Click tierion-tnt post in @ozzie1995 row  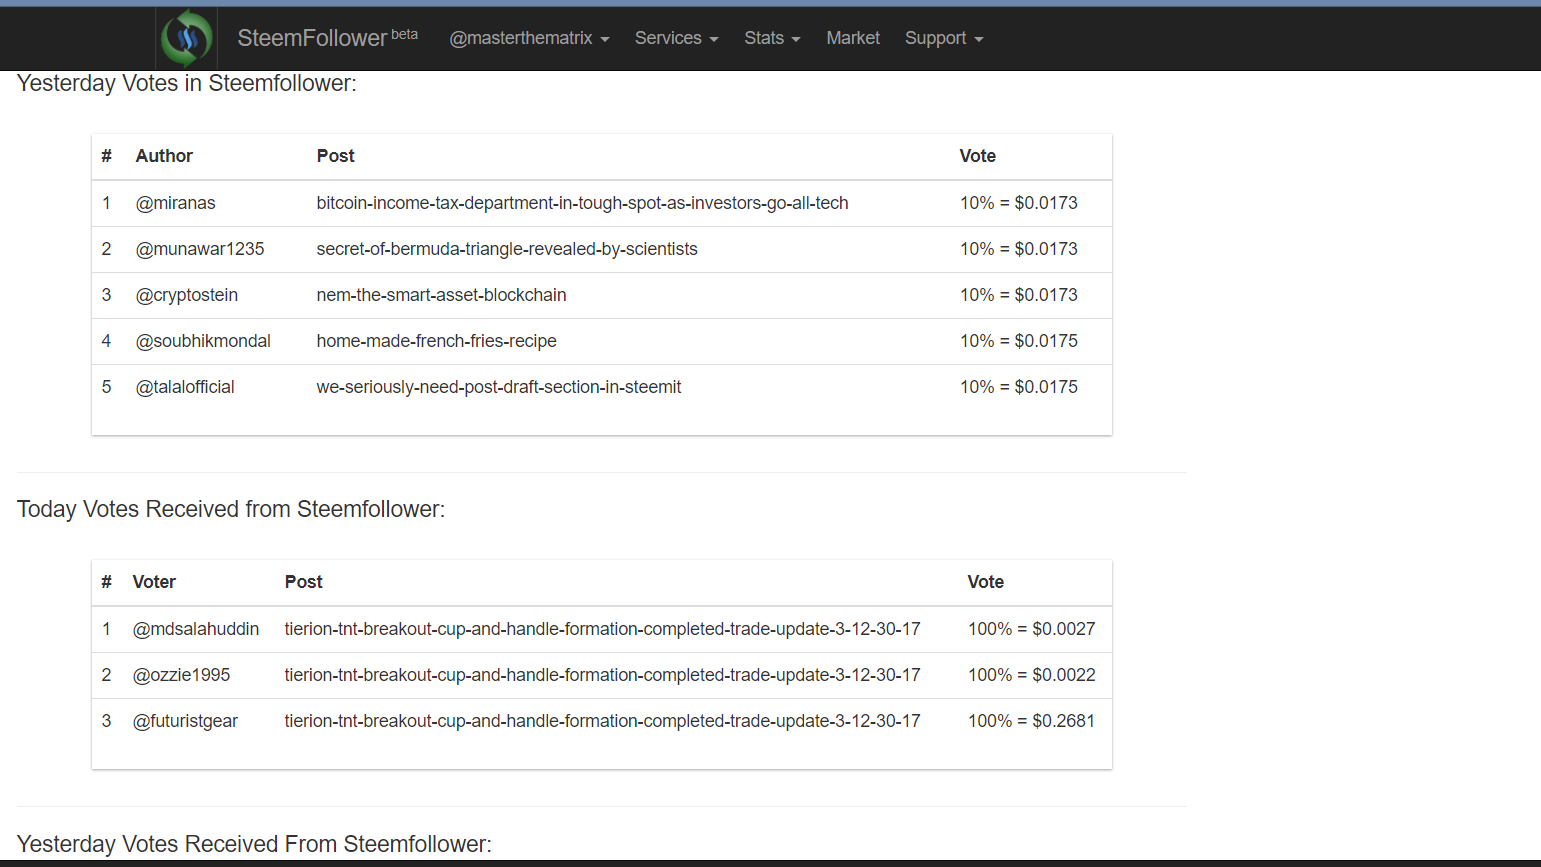pyautogui.click(x=602, y=675)
